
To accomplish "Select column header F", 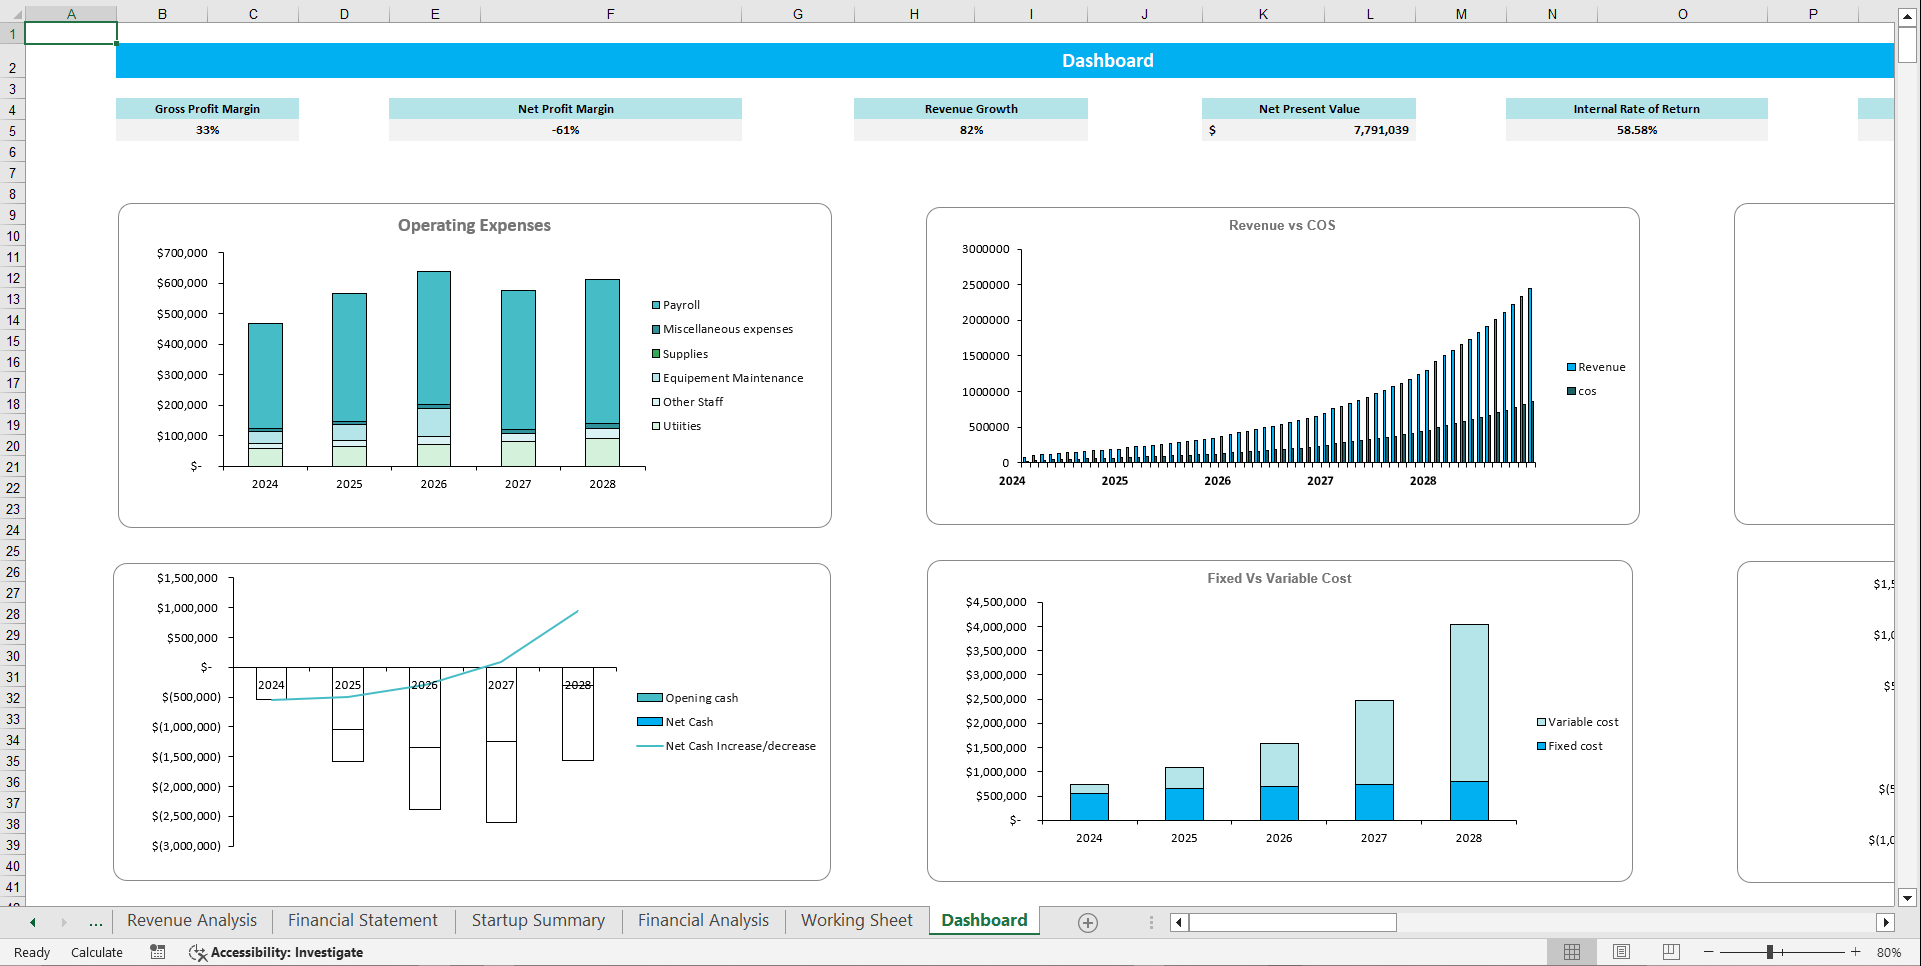I will click(x=610, y=13).
